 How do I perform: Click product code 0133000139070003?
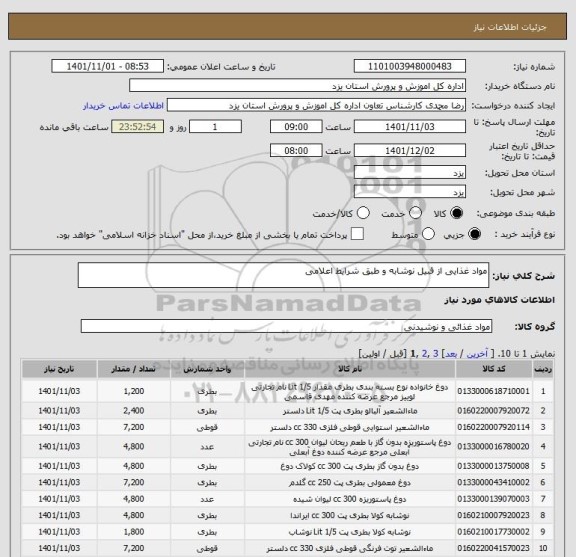493,499
